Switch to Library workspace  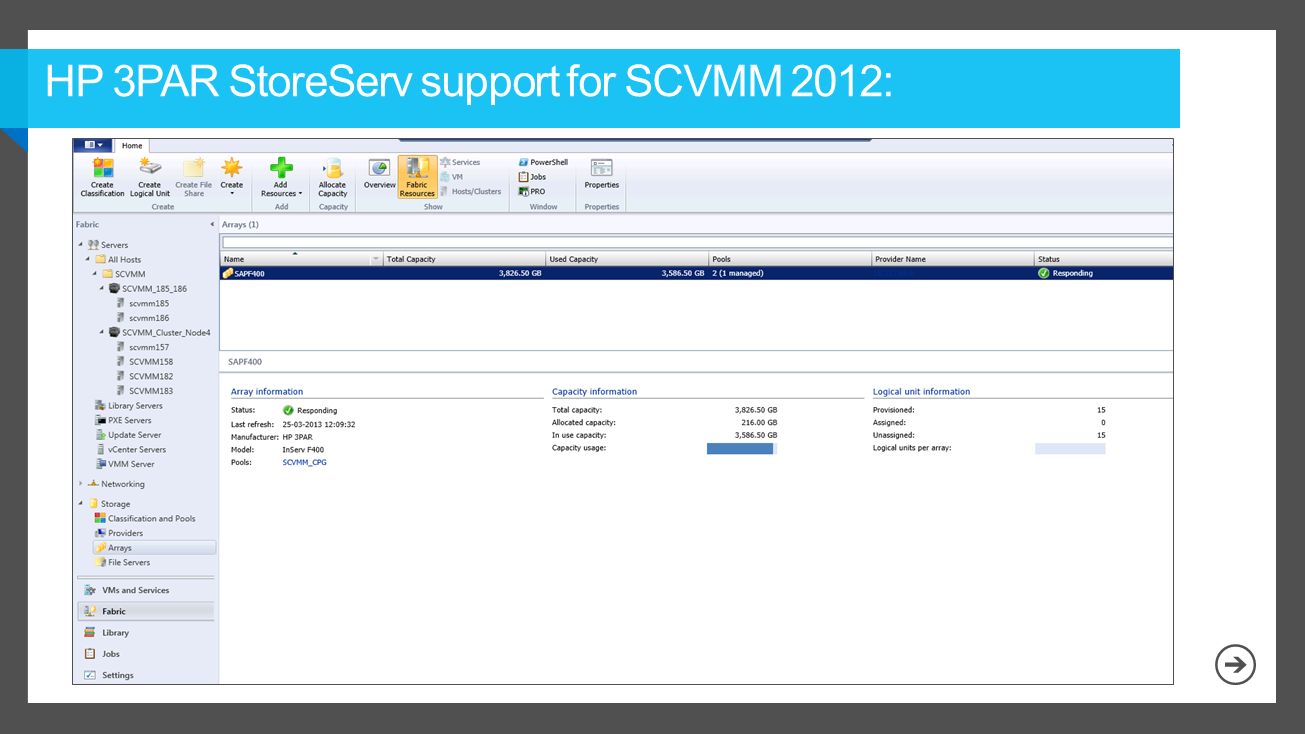[x=145, y=633]
